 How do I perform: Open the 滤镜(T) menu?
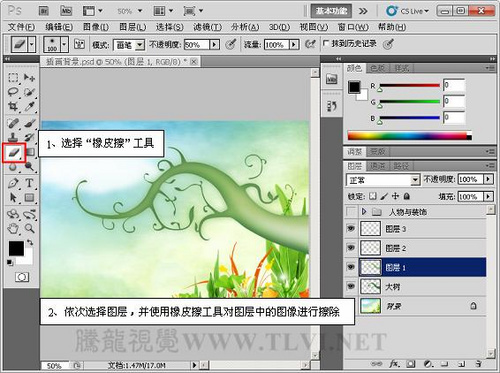(207, 27)
